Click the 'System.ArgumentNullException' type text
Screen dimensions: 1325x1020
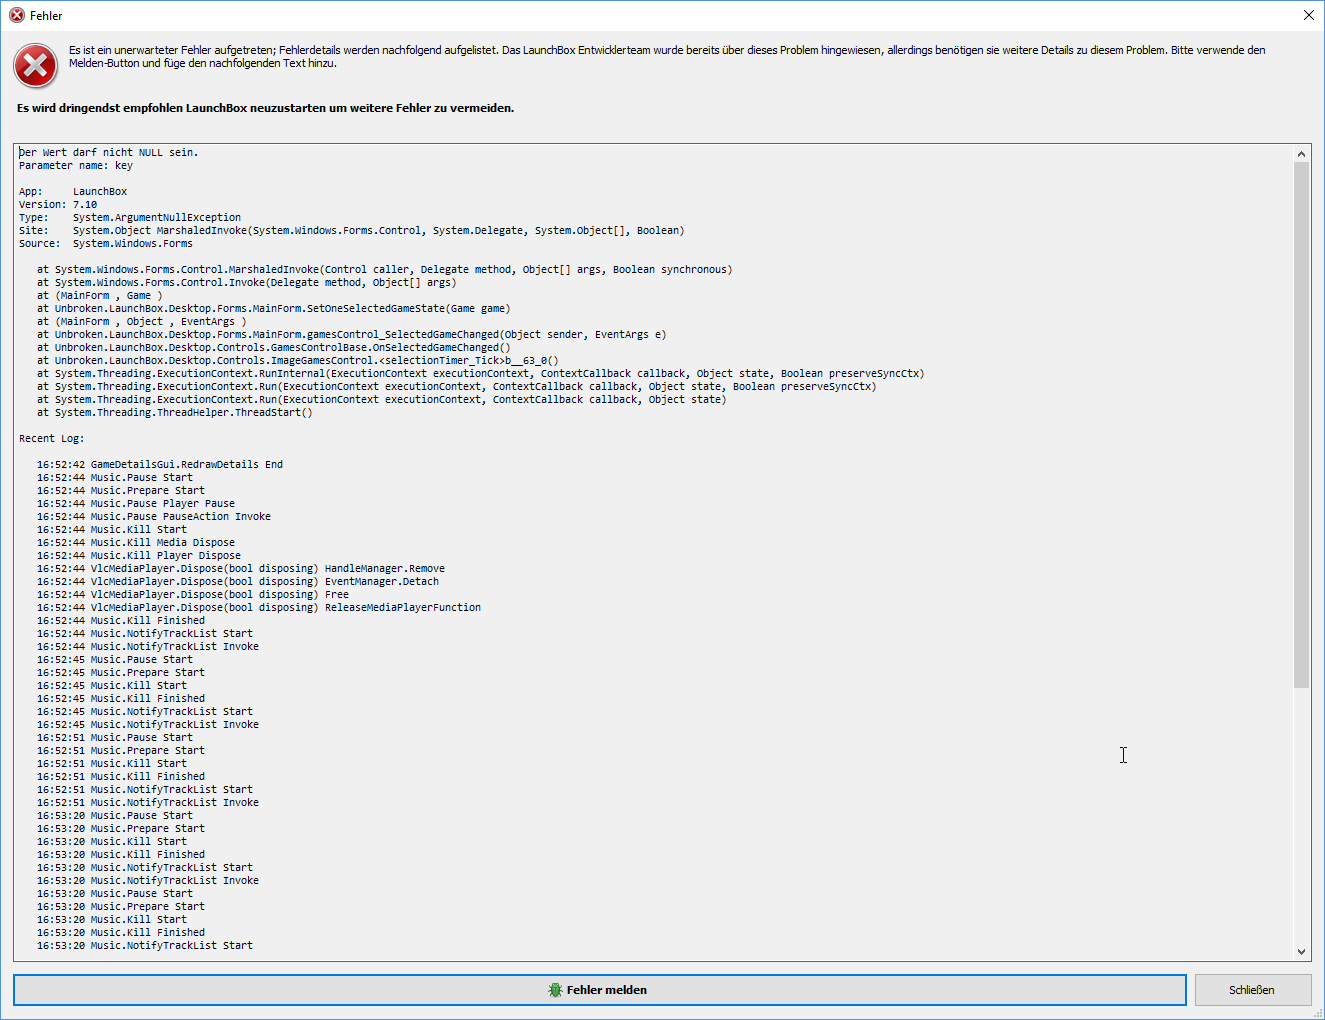point(157,218)
